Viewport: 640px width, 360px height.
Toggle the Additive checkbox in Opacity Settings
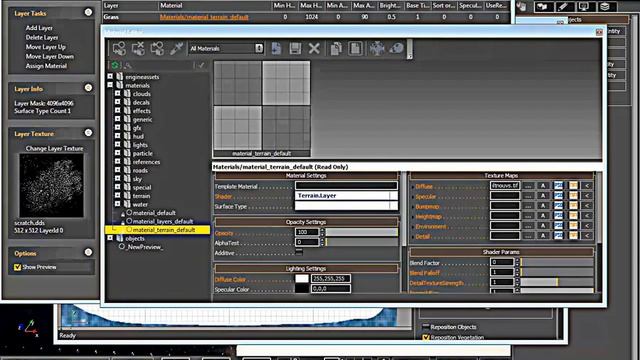299,253
